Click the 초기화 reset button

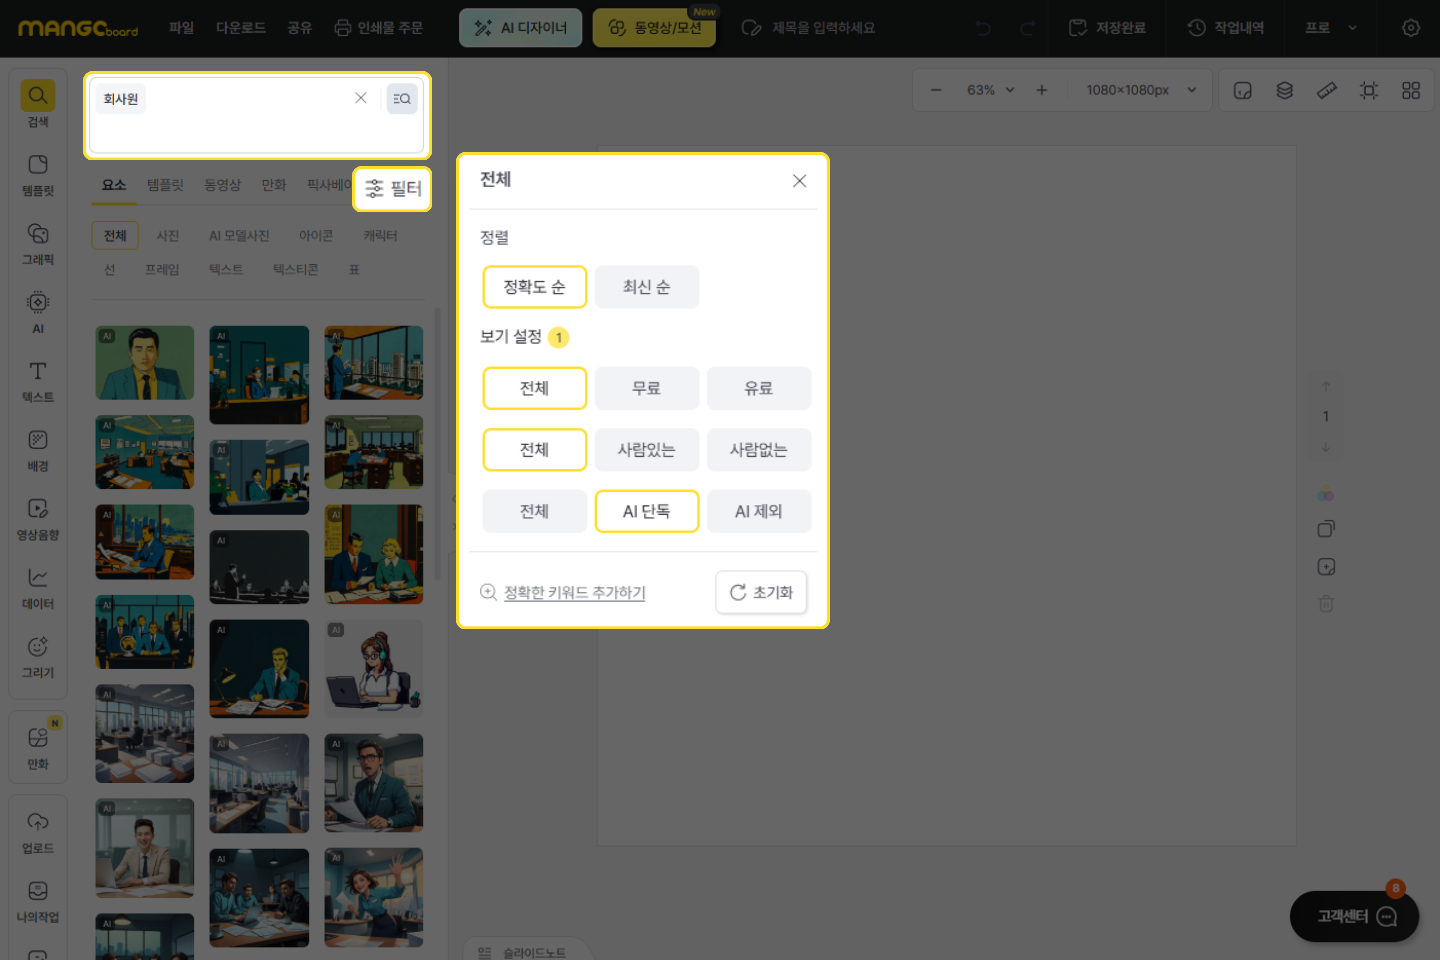[x=761, y=592]
